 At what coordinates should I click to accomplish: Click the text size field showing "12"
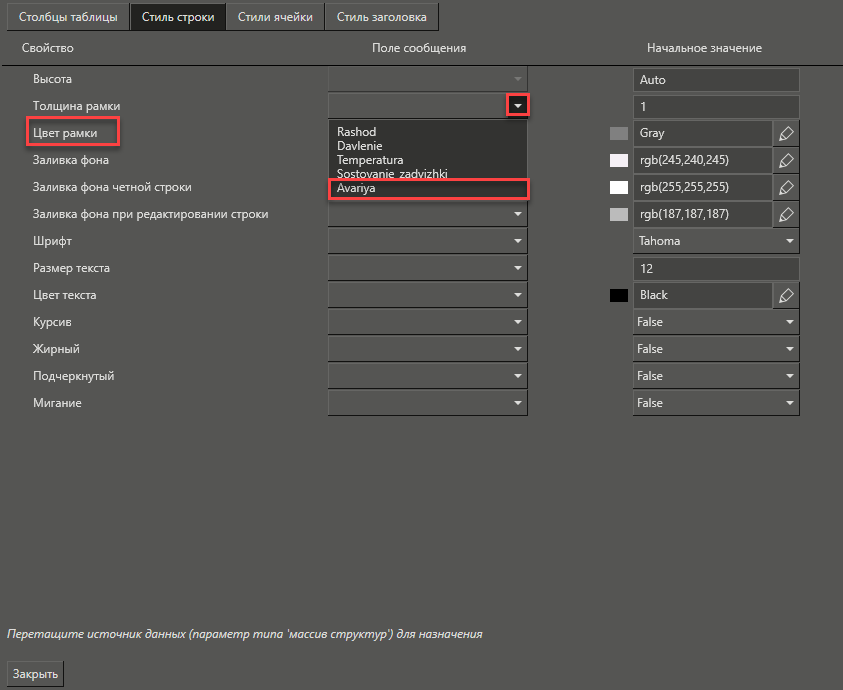click(716, 268)
